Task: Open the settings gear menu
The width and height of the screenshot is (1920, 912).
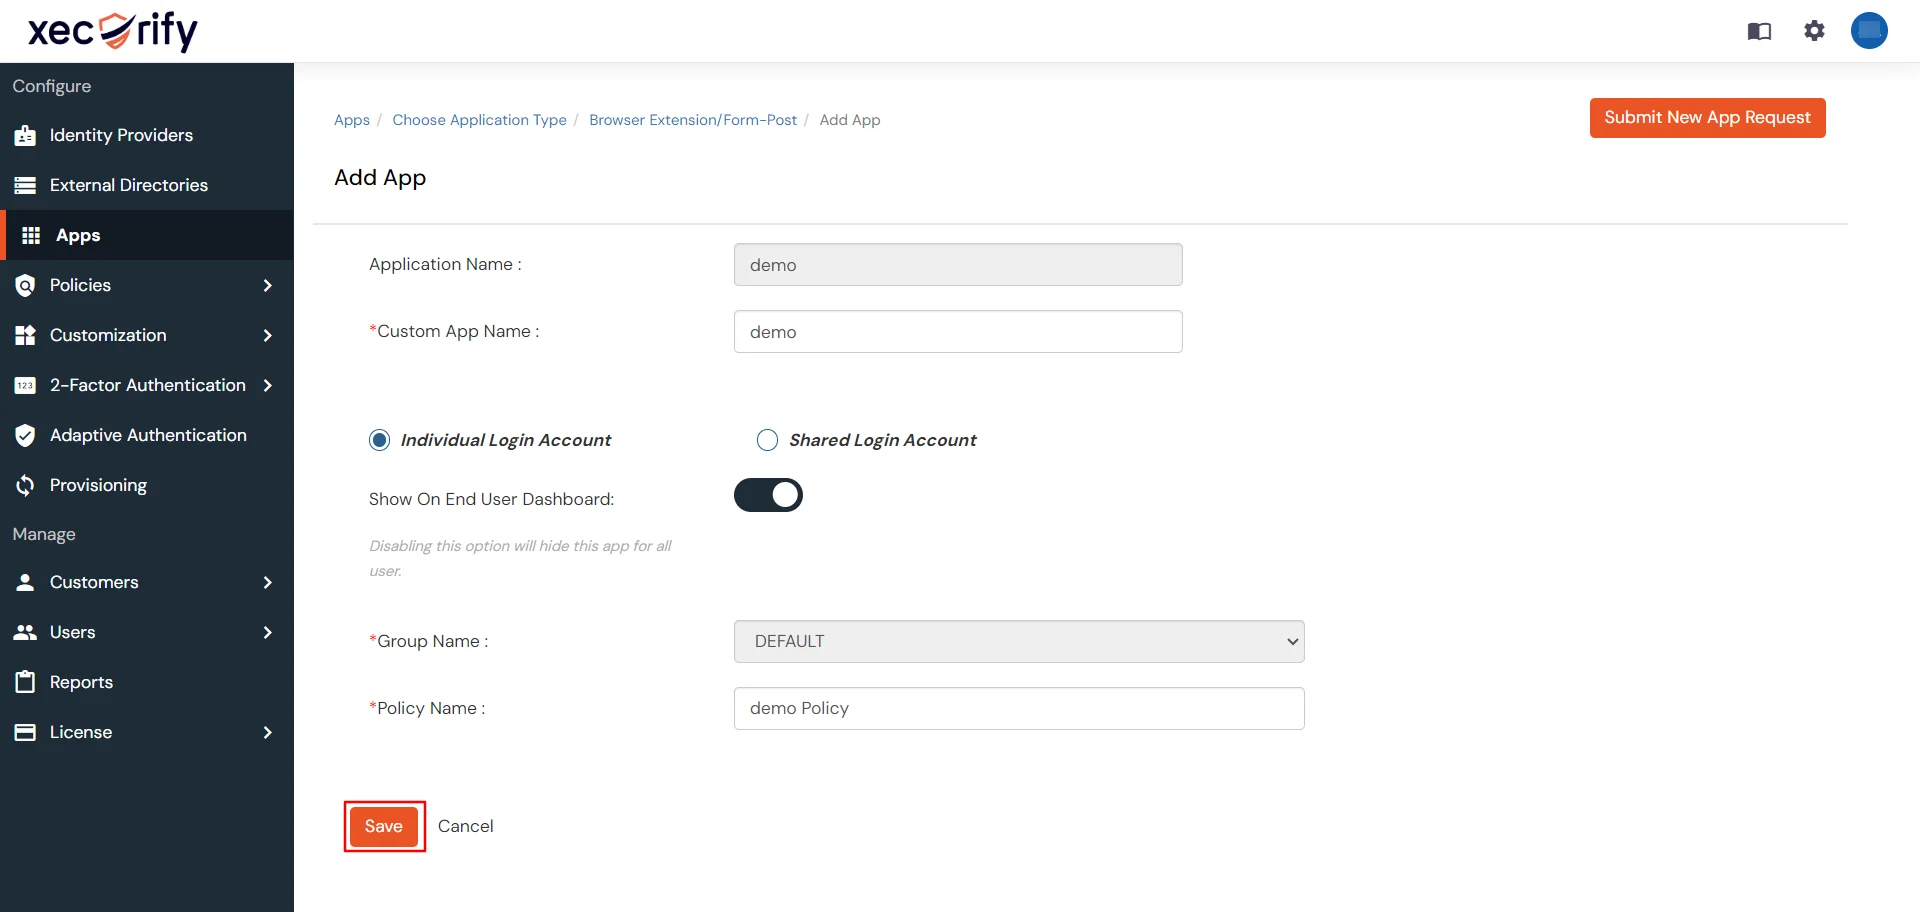Action: click(x=1814, y=31)
